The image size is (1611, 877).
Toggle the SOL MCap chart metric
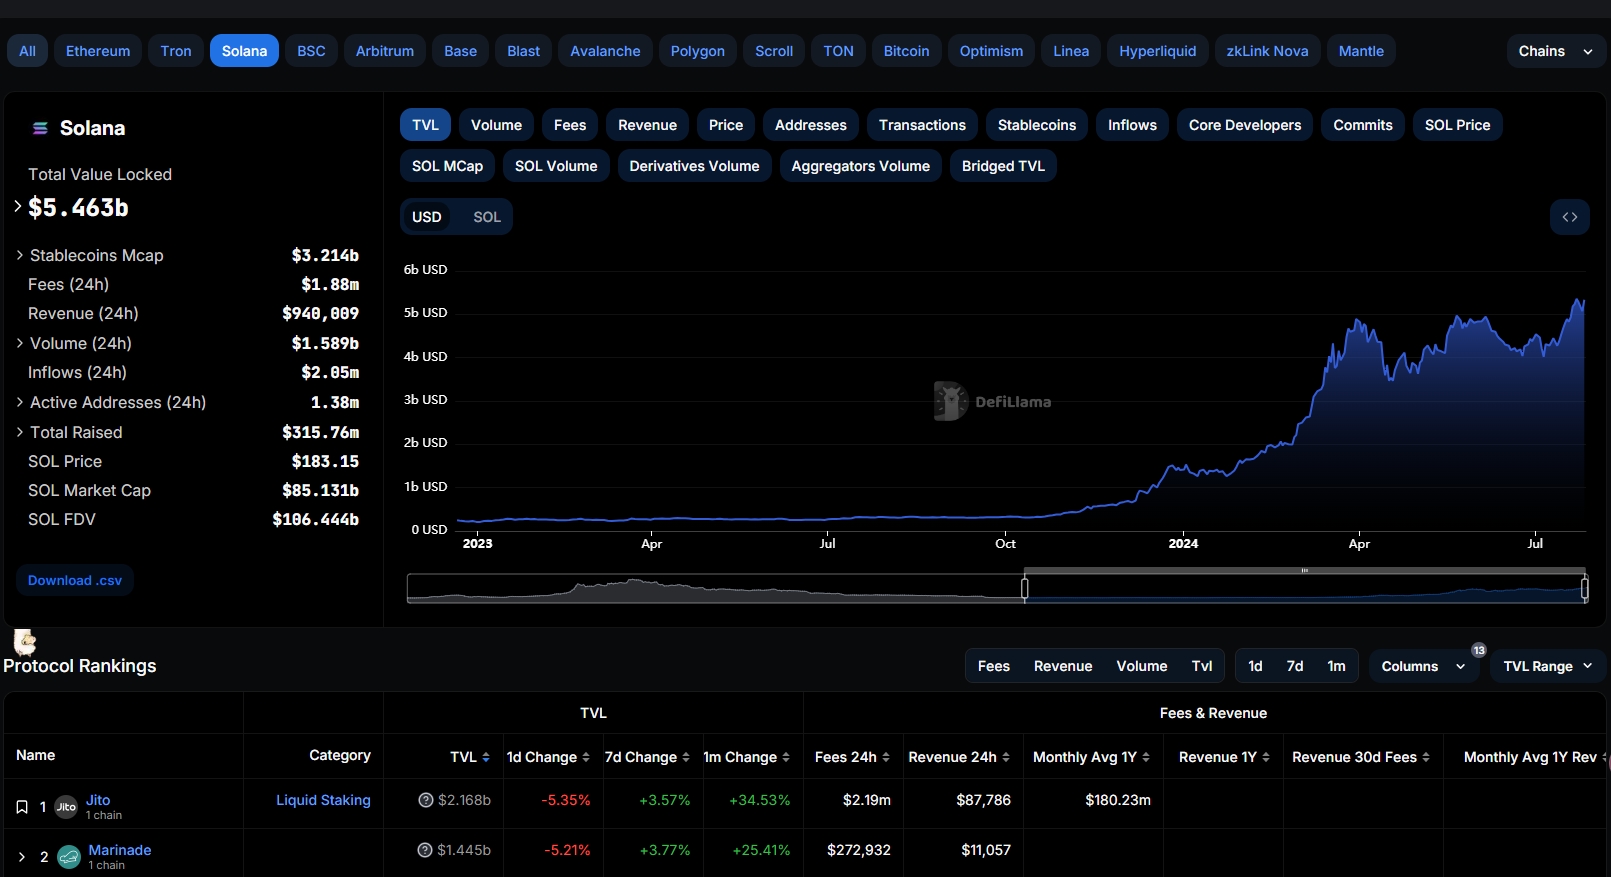[x=447, y=166]
